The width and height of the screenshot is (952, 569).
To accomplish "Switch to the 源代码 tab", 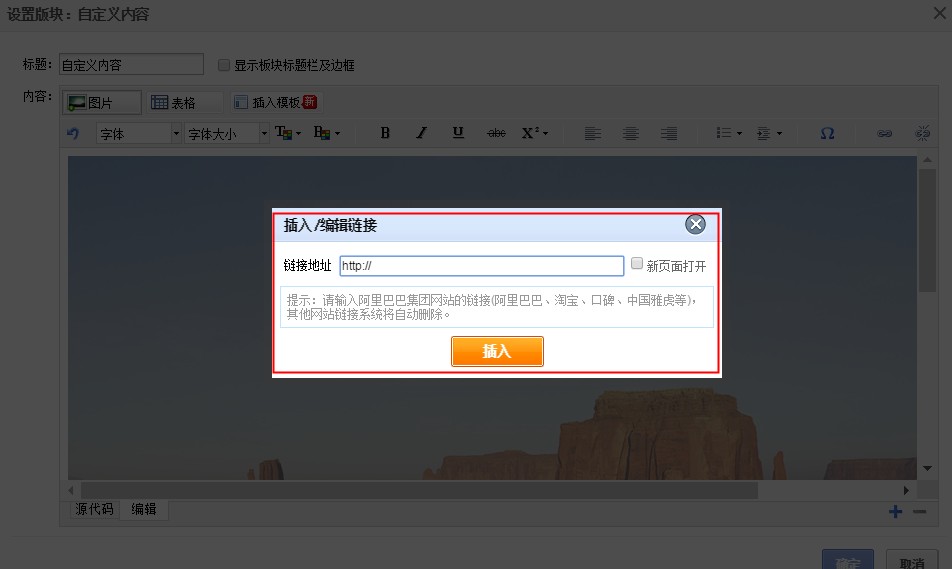I will point(95,509).
